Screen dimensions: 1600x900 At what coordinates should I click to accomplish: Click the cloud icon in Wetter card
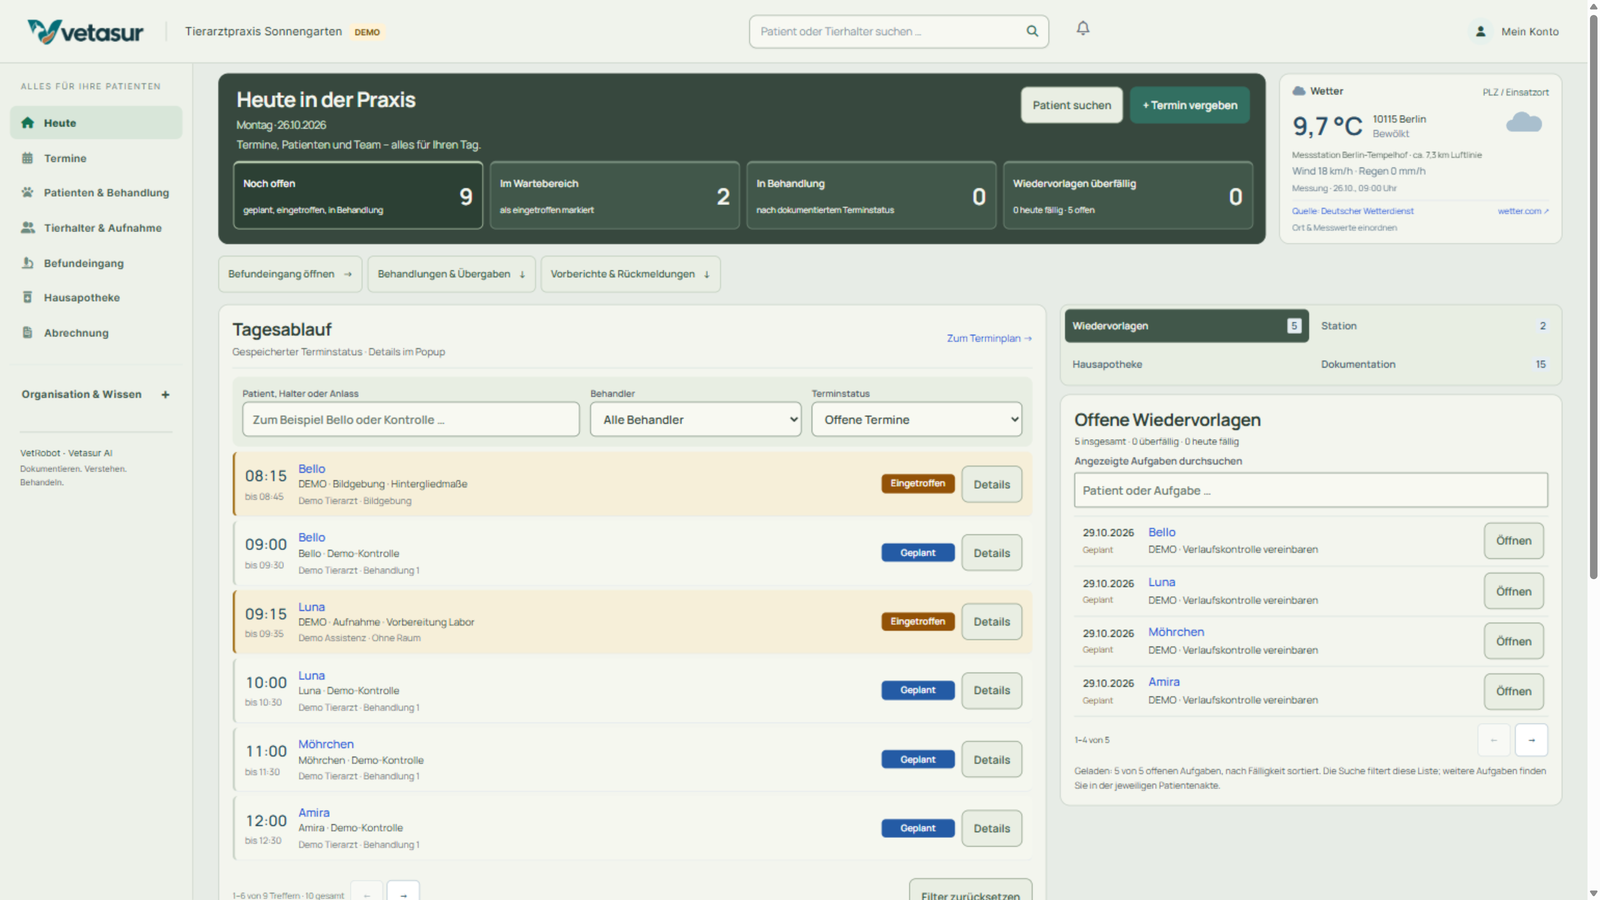[x=1524, y=123]
